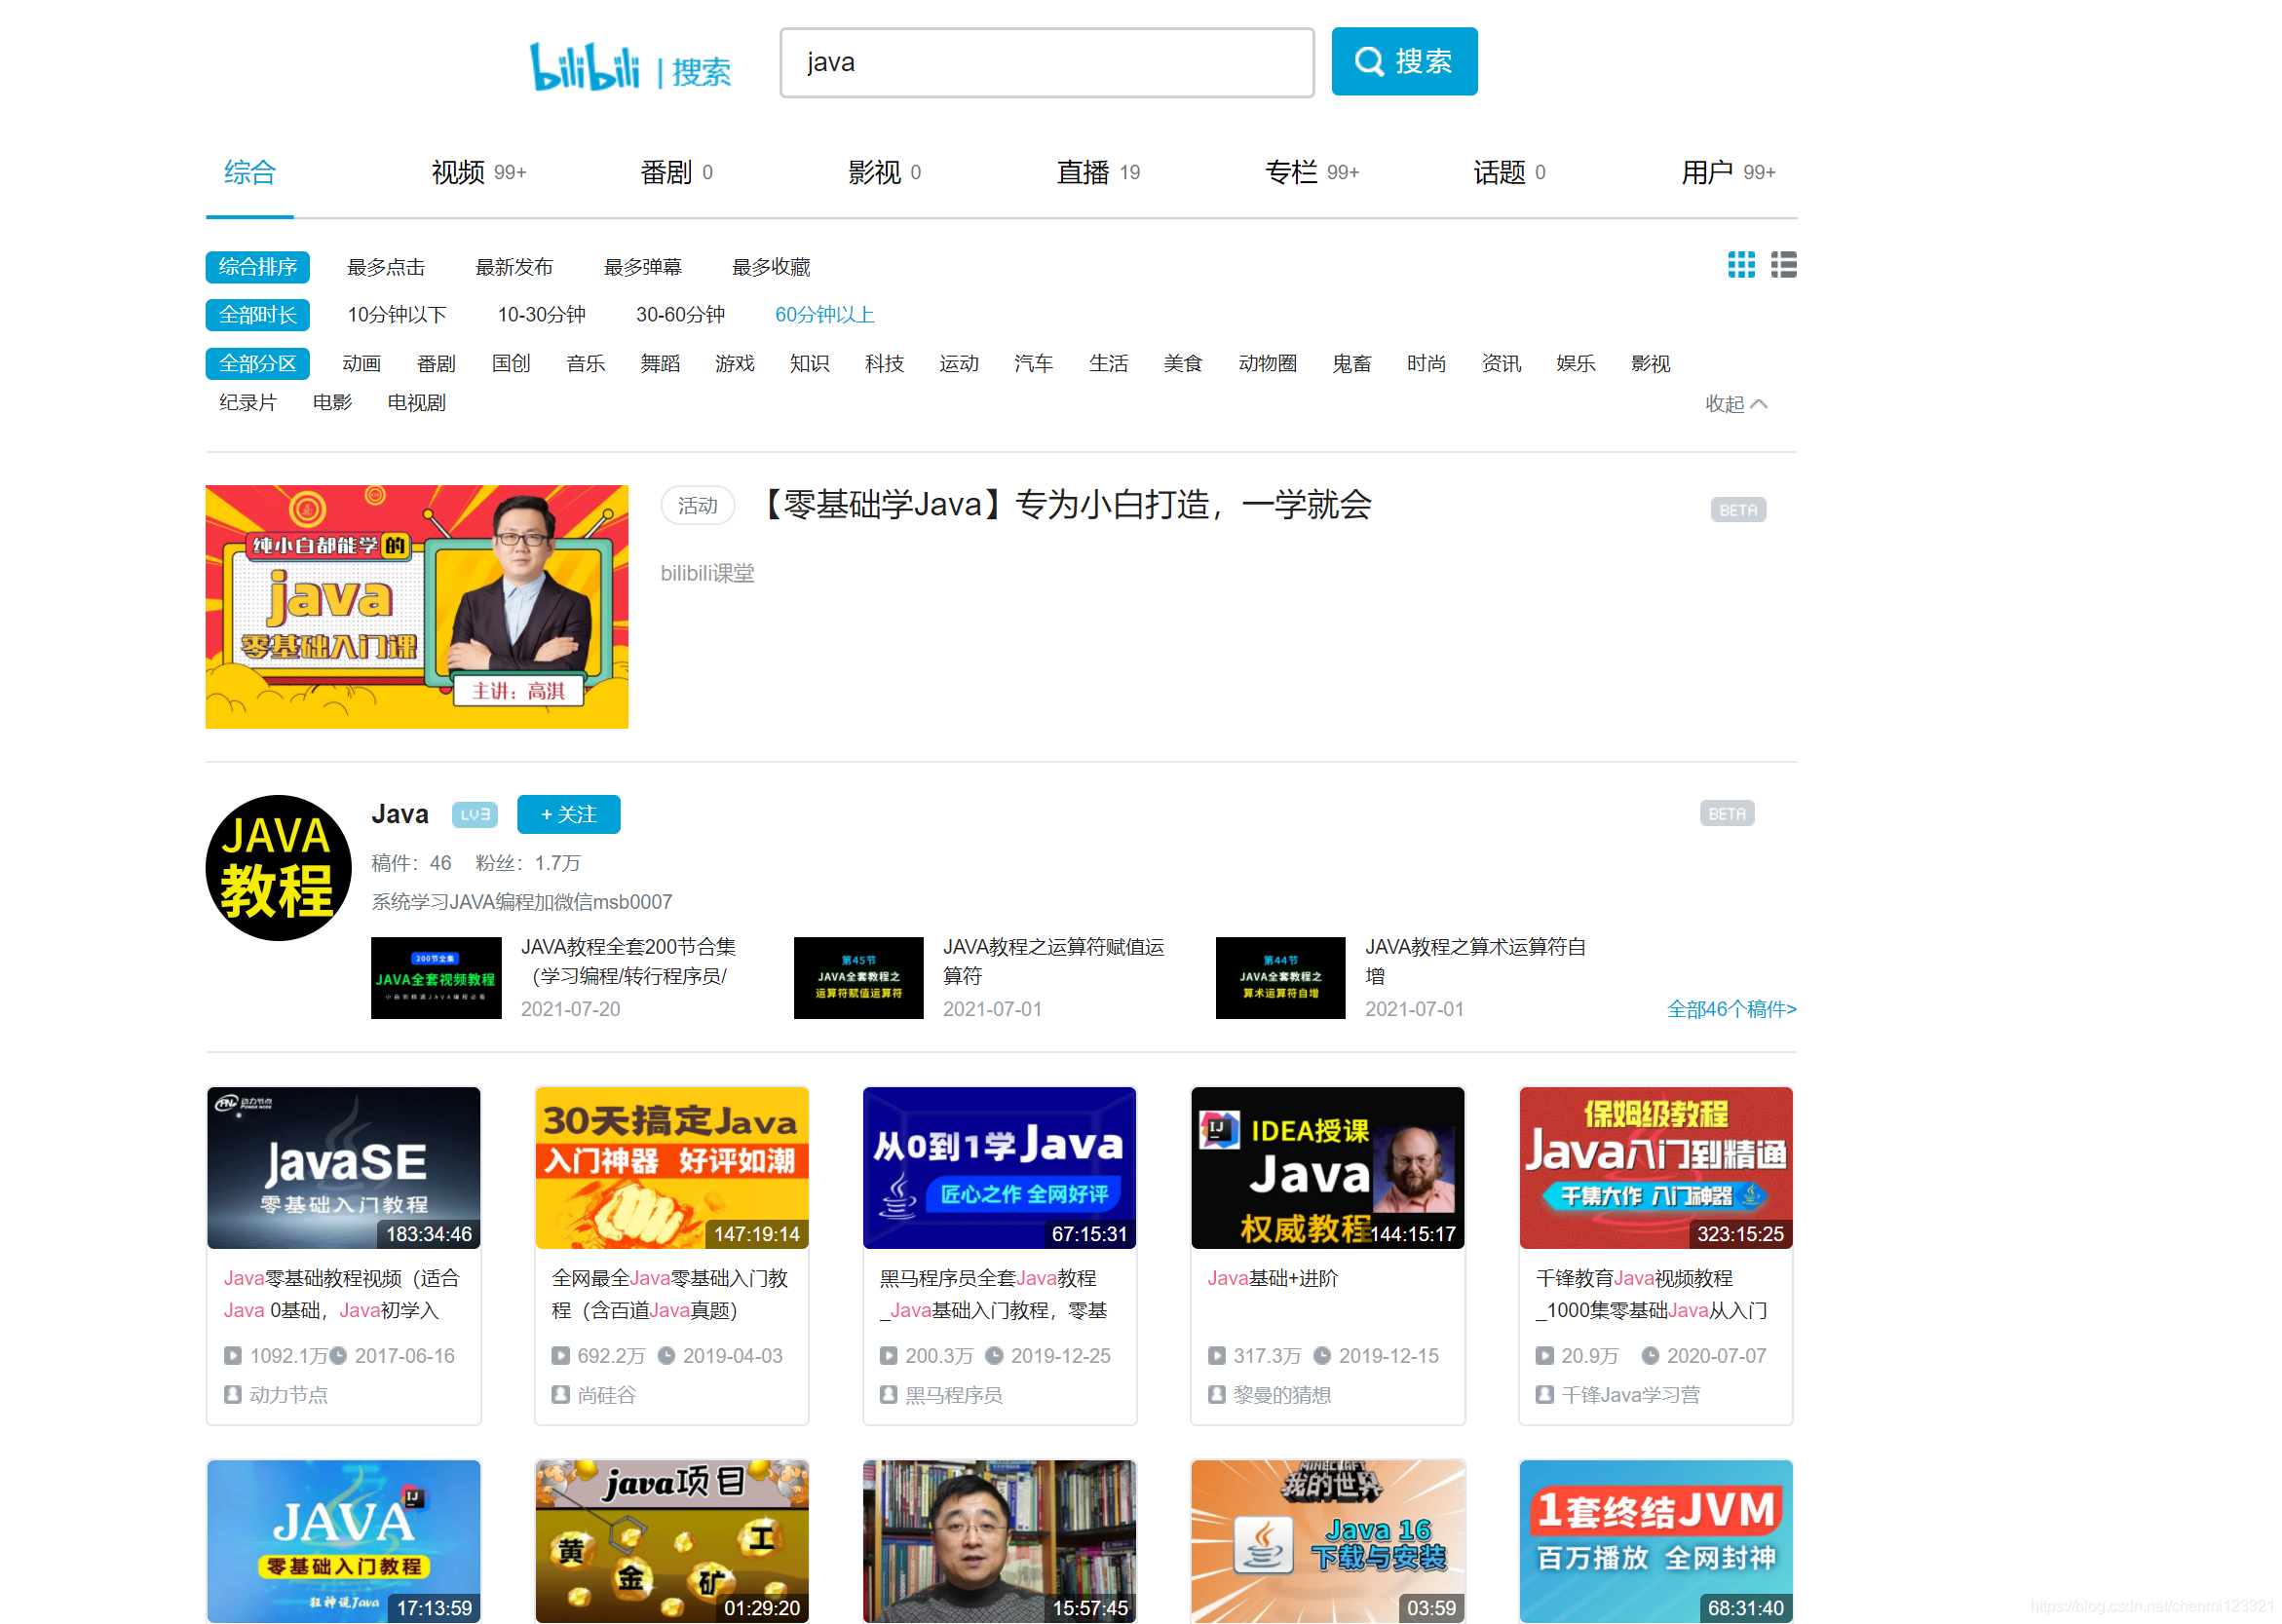Open uploader 尚硅谷 profile
This screenshot has height=1624, width=2282.
tap(607, 1395)
